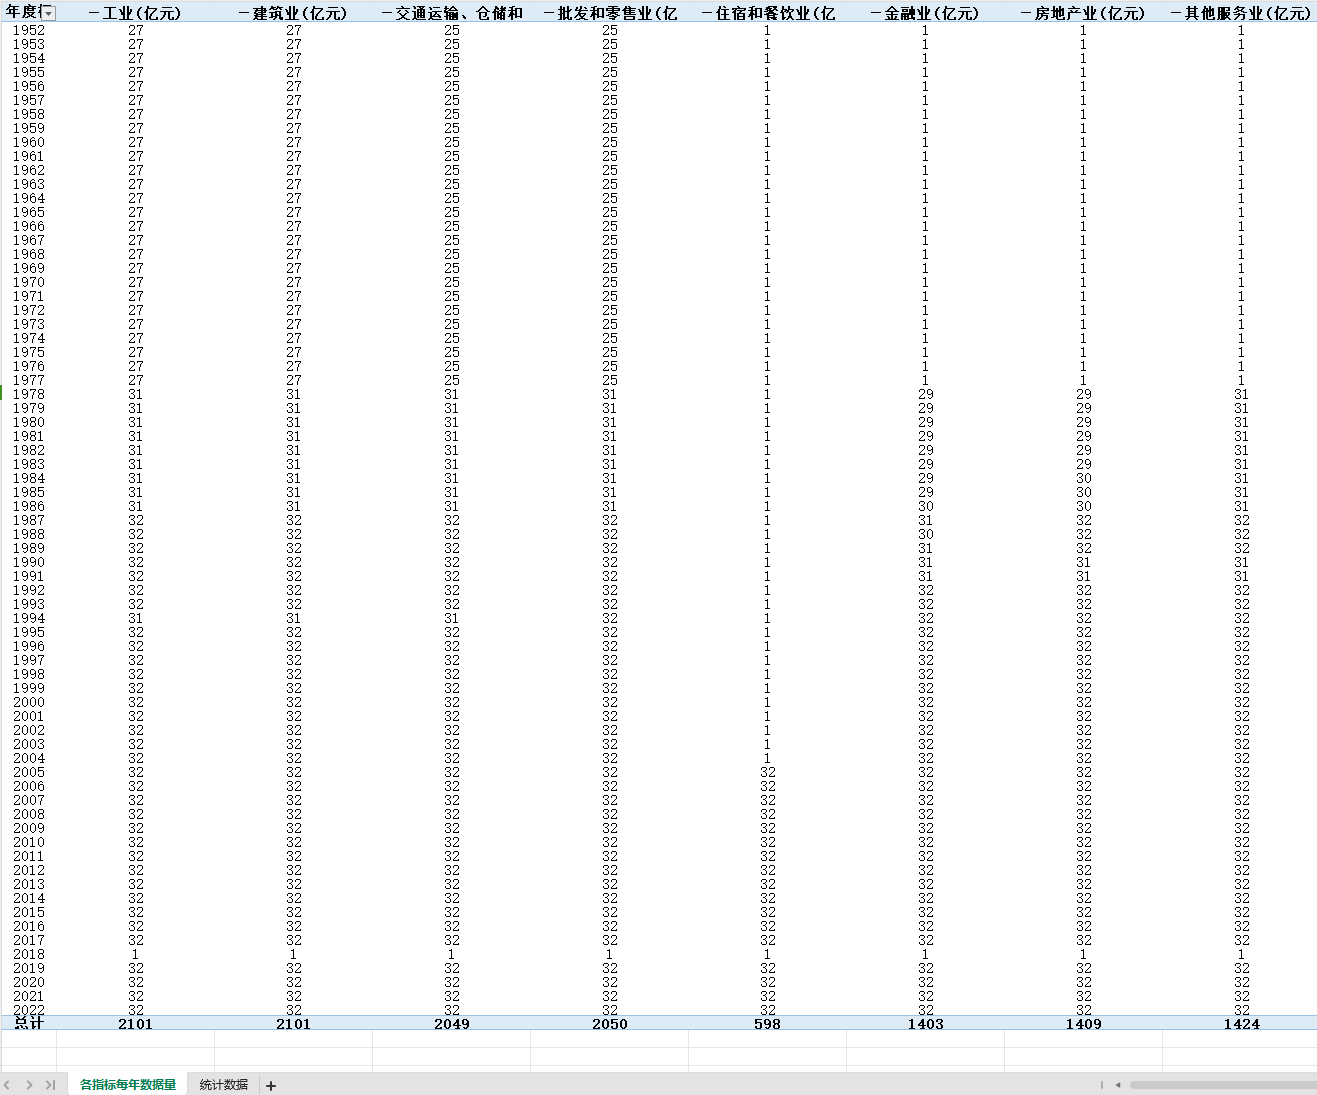Select the 批发和零售业 column header

coord(610,13)
